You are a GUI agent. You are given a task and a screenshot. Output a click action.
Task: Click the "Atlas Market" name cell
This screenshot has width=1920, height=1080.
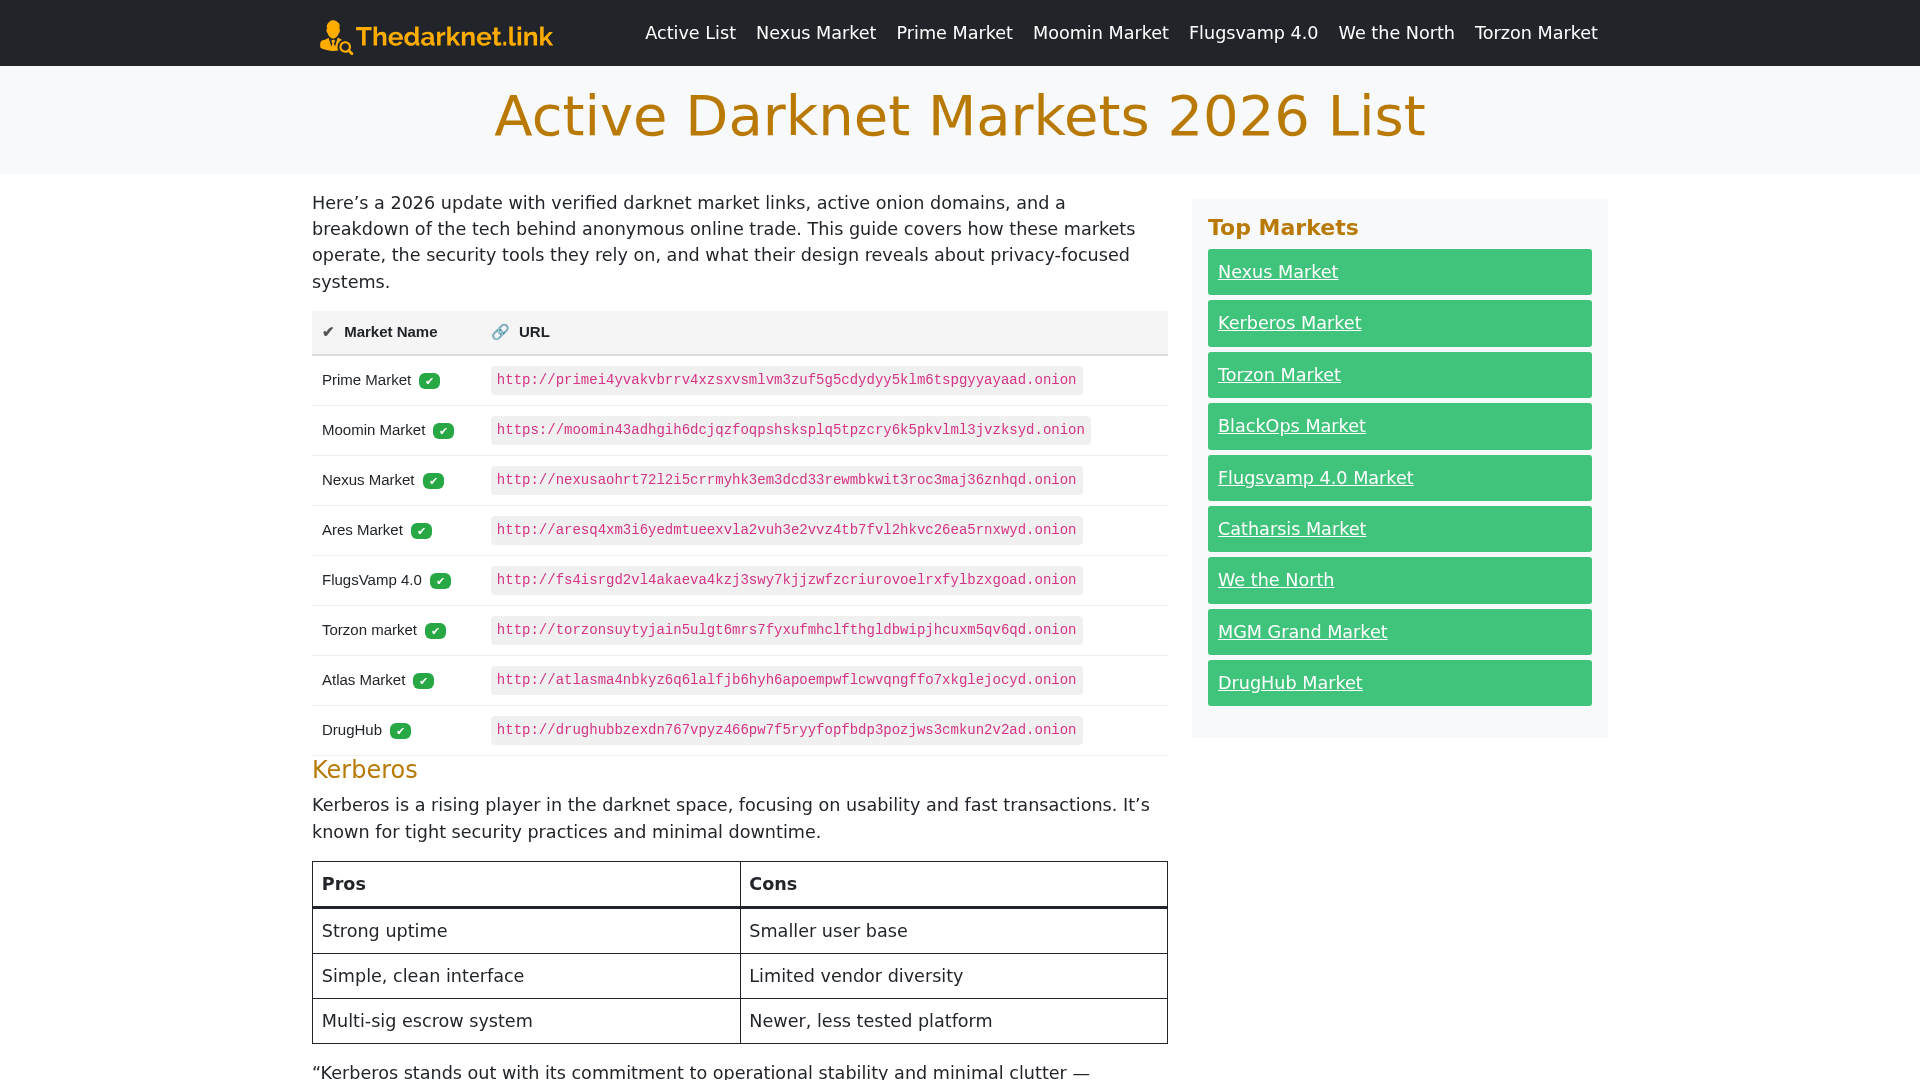[363, 680]
